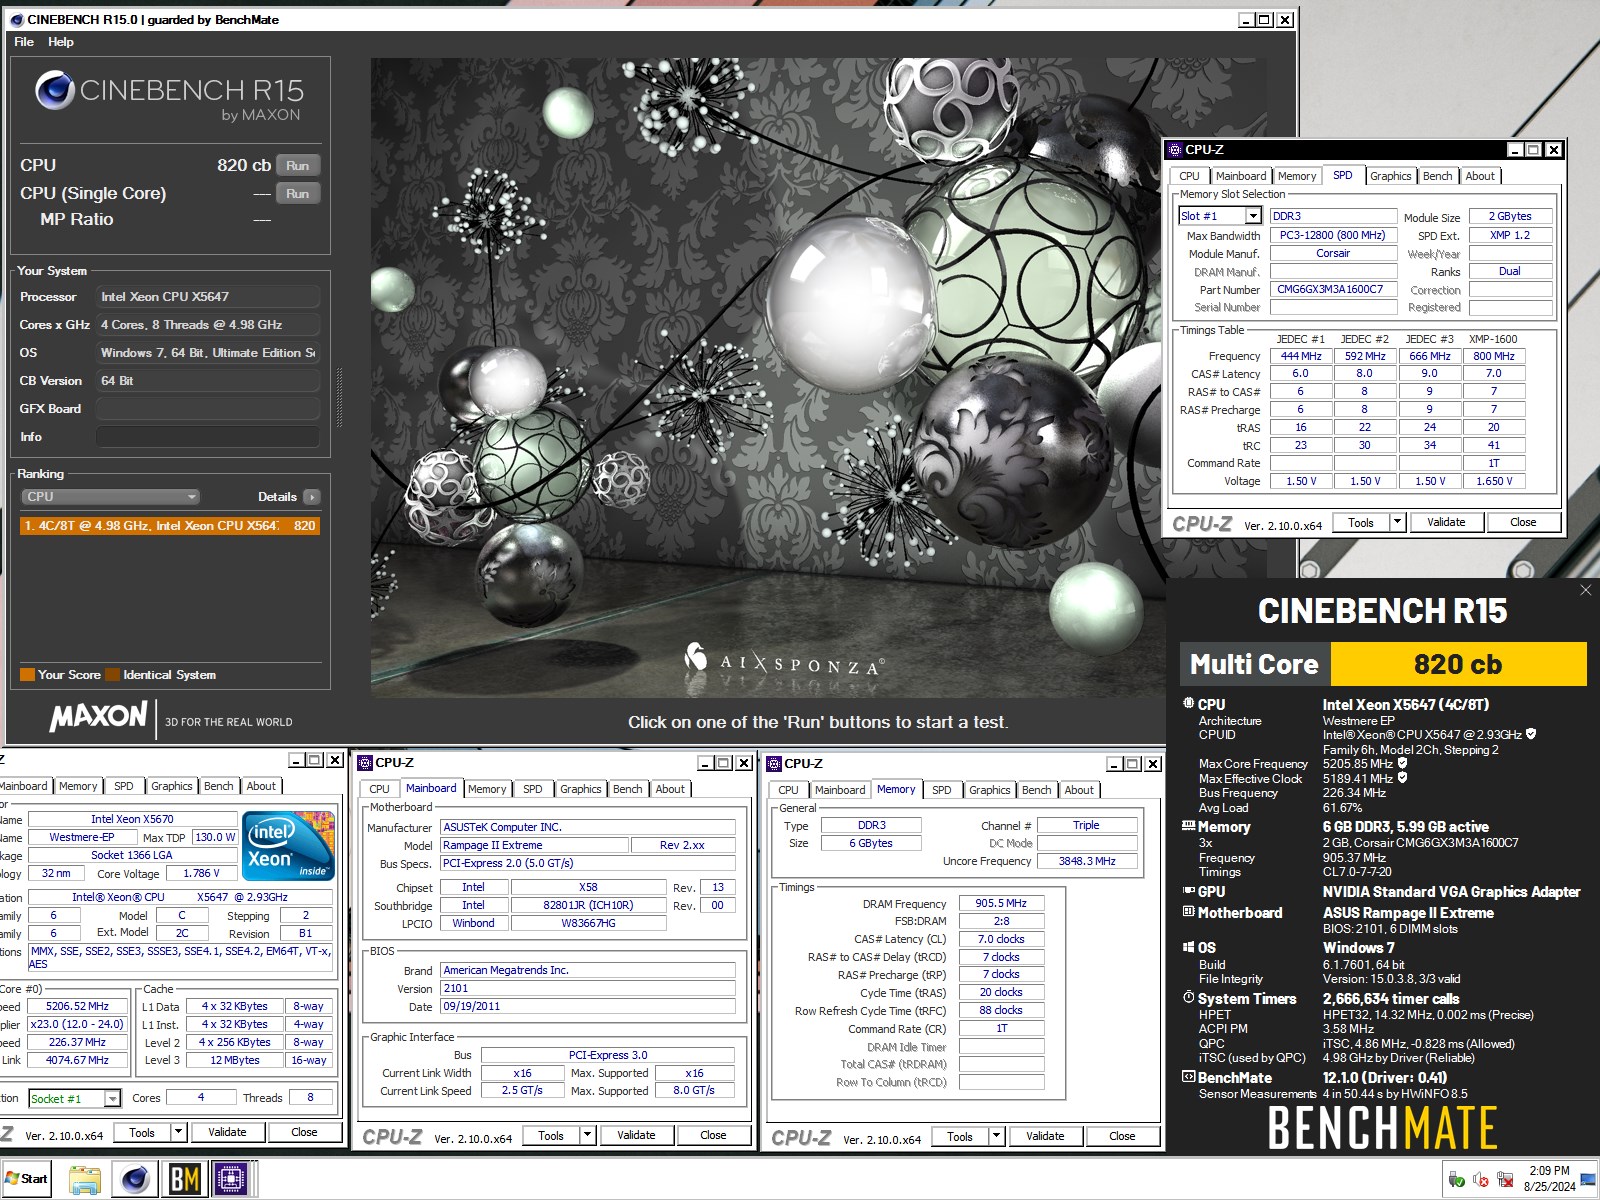
Task: Click the GPU section icon in BenchMate
Action: (1188, 891)
